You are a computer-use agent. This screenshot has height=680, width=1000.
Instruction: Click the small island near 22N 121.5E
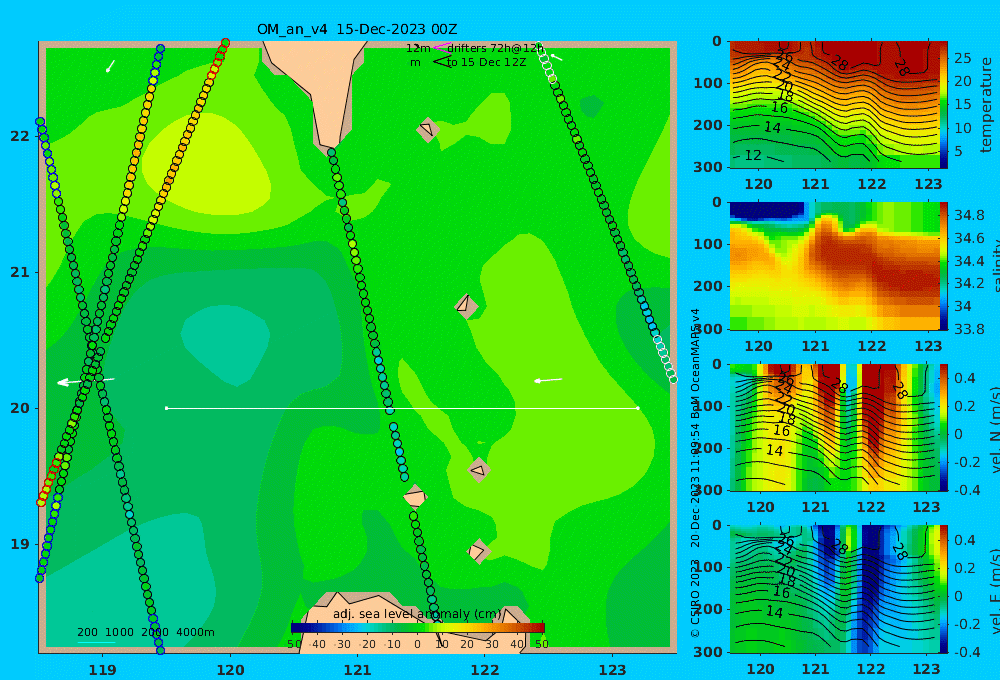click(427, 129)
